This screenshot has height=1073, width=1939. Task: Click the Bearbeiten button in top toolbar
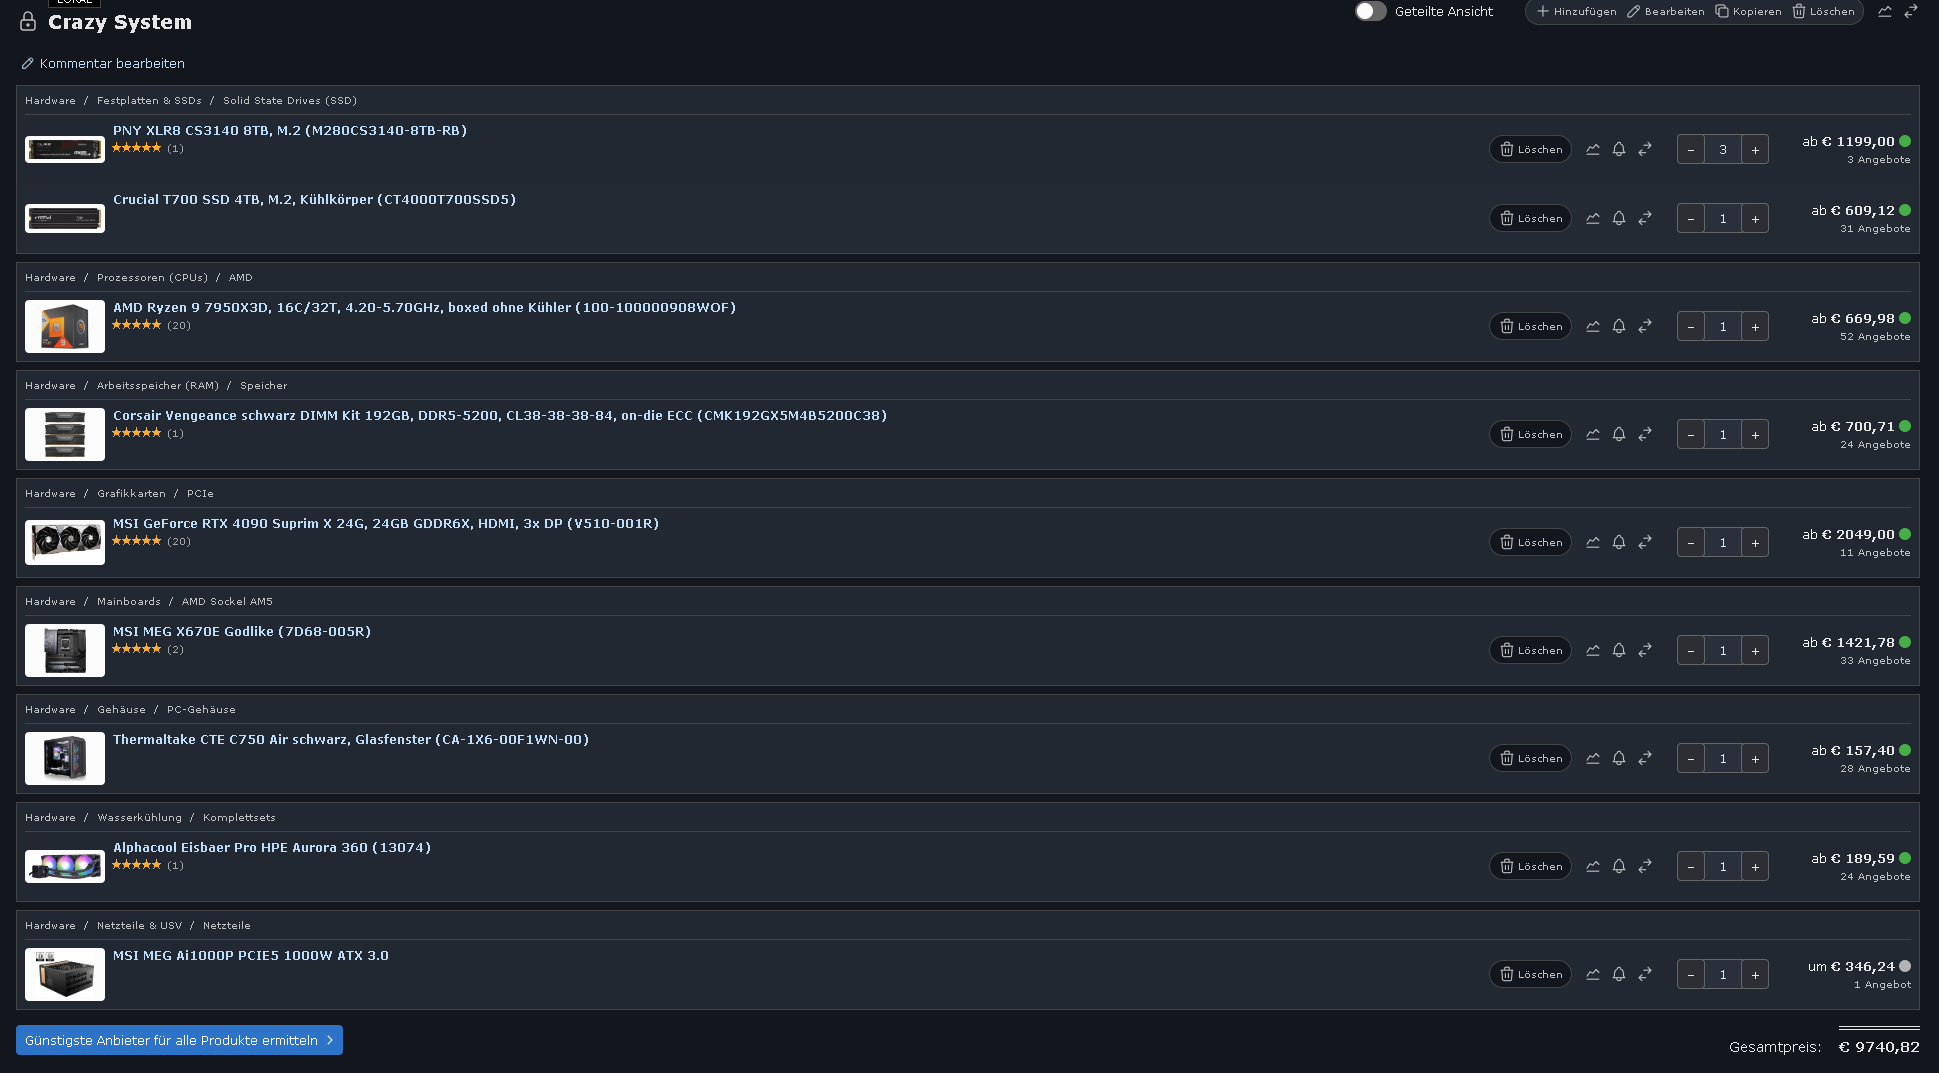[1666, 12]
